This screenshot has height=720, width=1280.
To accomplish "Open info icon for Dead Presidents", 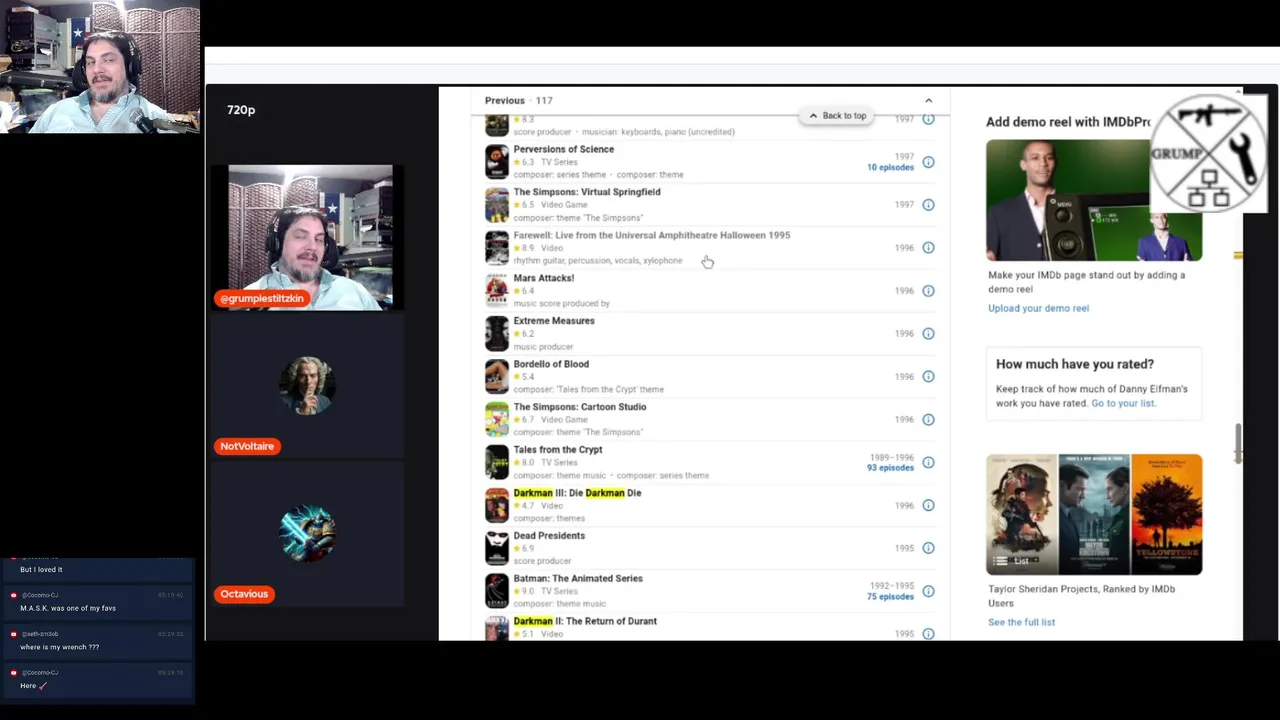I will click(928, 548).
